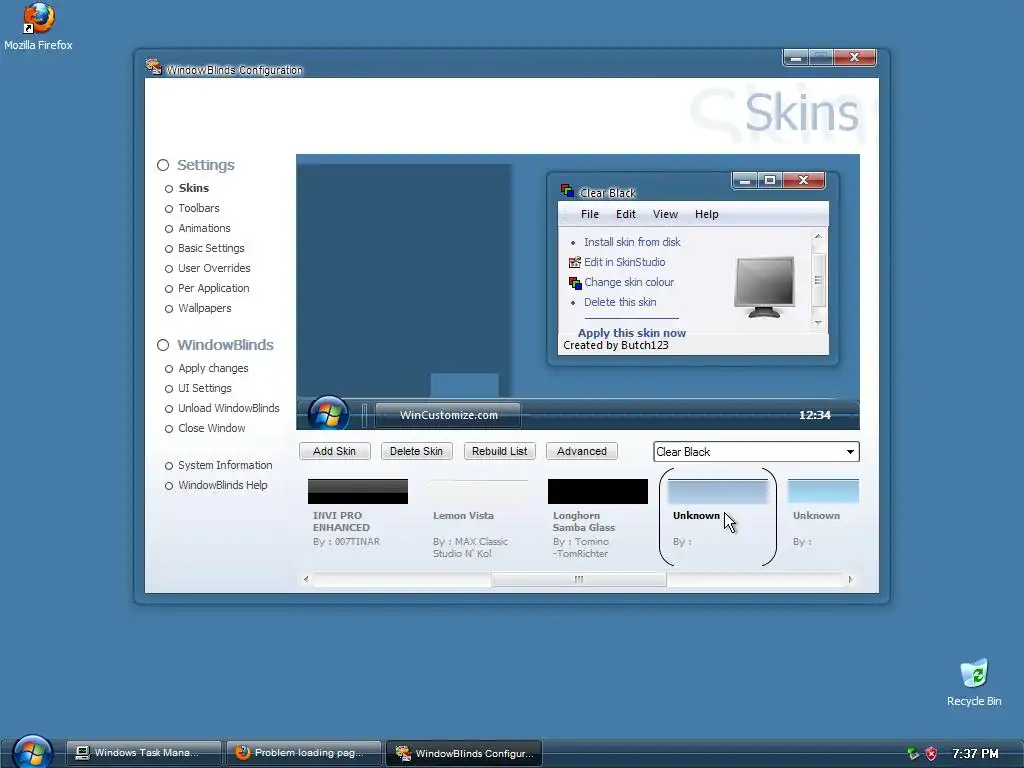This screenshot has width=1024, height=768.
Task: Maximize the Clear Black preview window
Action: point(770,180)
